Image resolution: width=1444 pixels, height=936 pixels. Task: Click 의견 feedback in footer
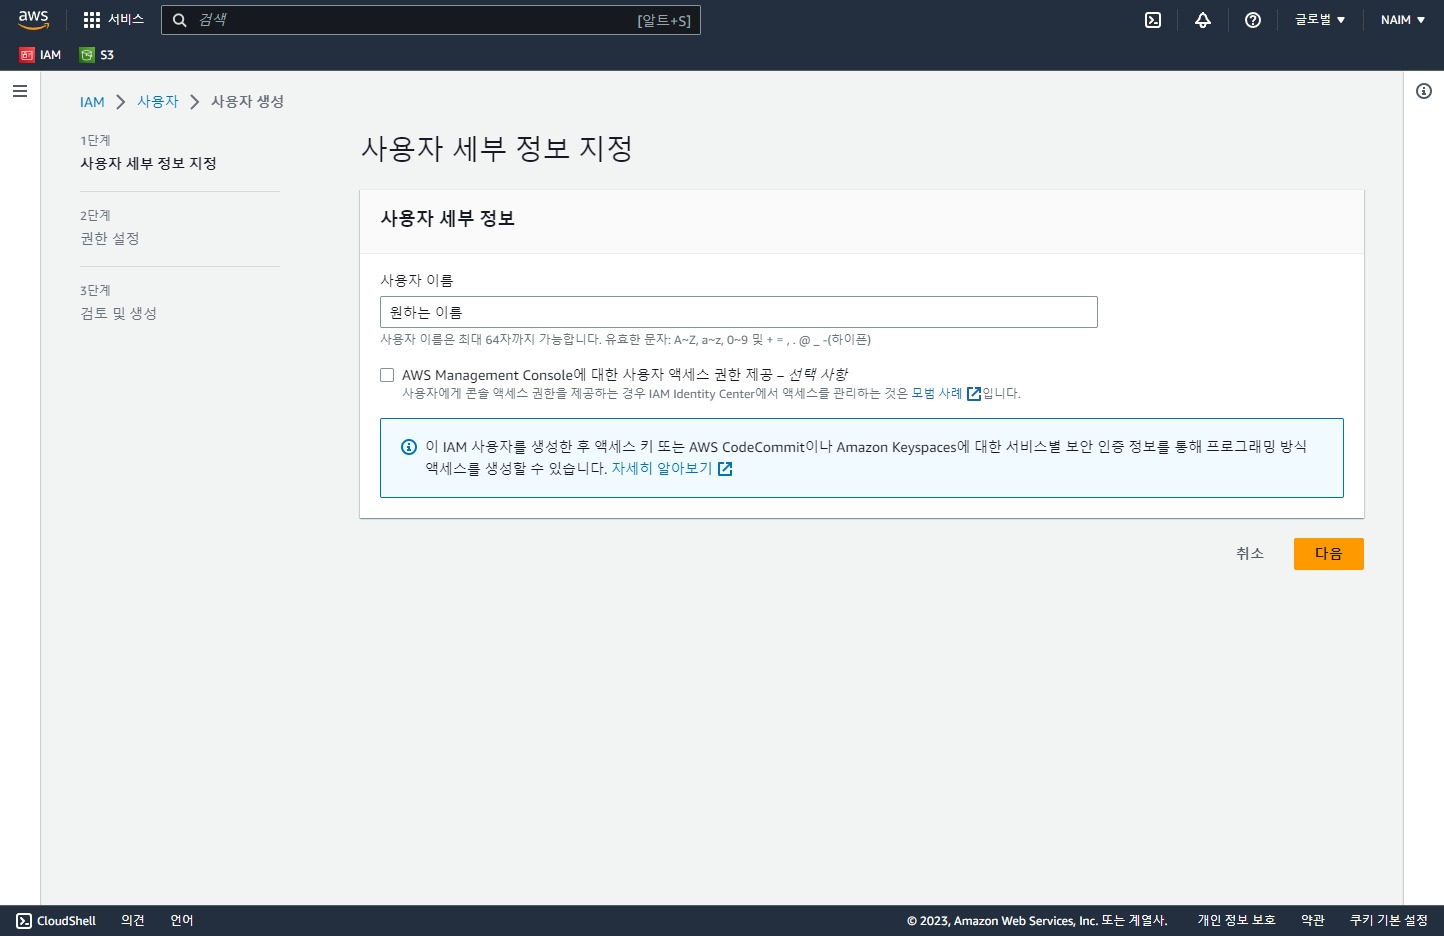133,921
